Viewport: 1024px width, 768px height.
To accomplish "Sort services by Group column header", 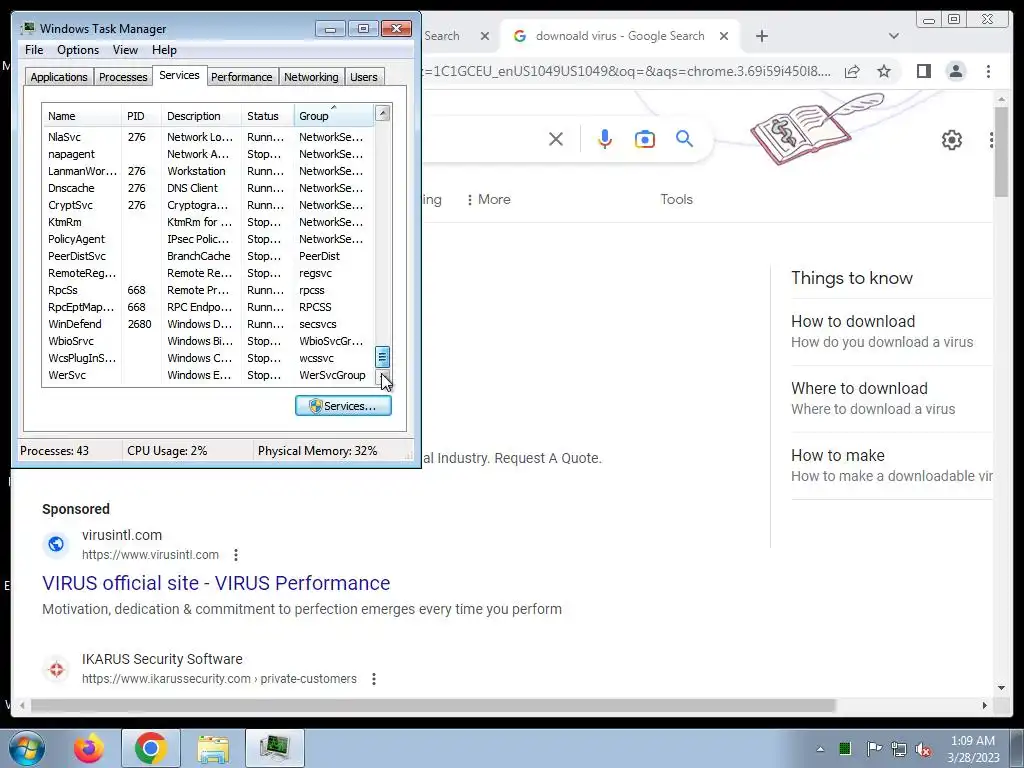I will click(334, 116).
